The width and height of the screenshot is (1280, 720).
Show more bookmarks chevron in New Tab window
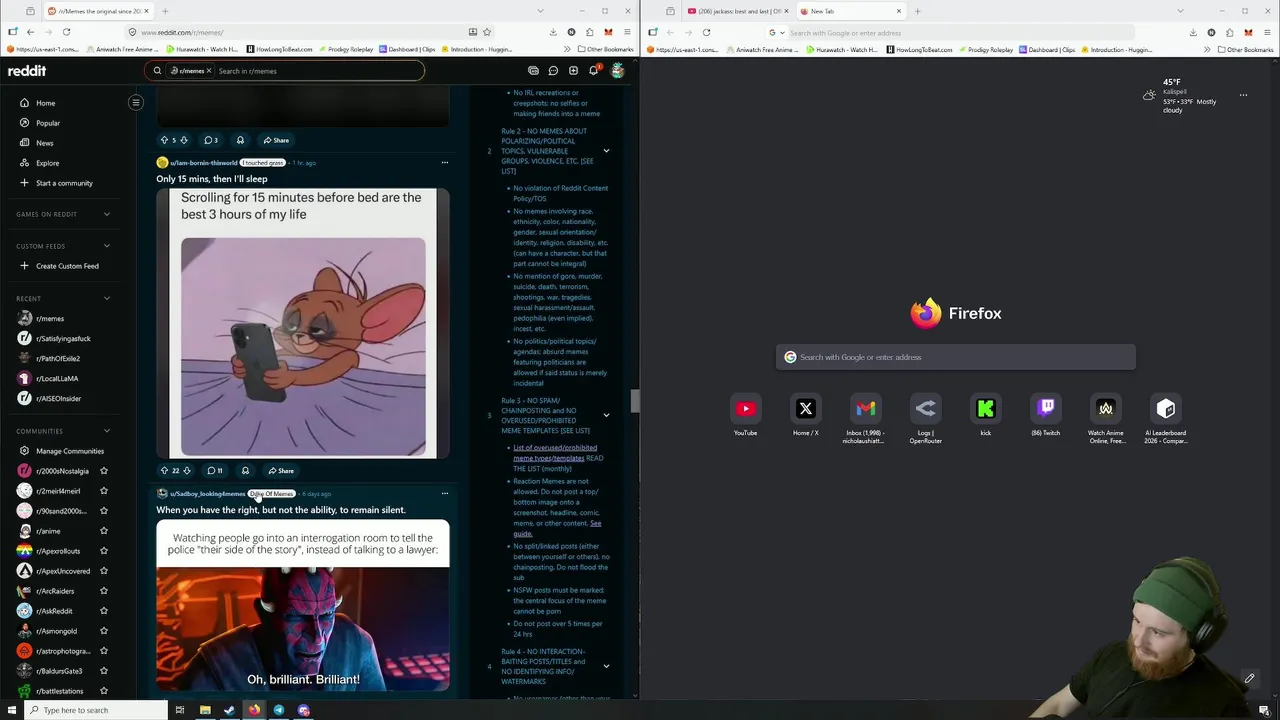[x=1207, y=49]
